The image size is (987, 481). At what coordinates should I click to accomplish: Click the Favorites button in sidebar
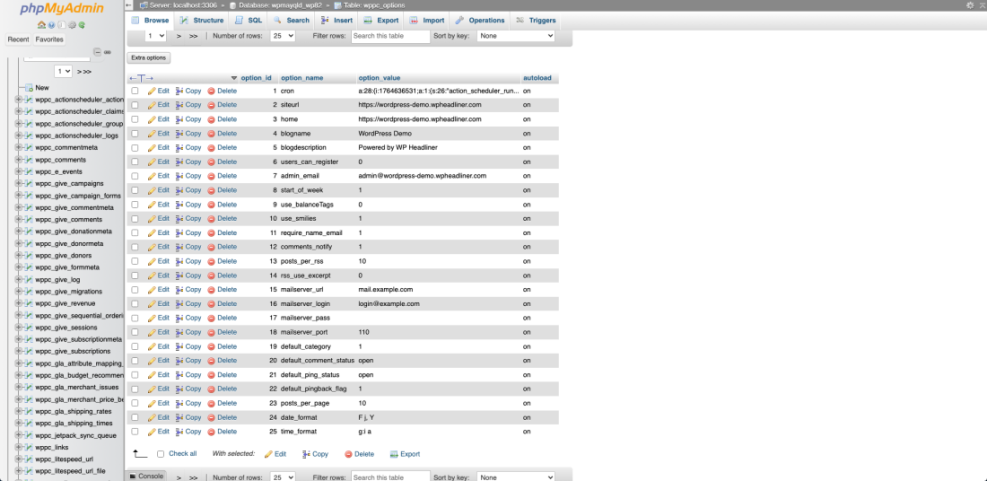[x=49, y=39]
